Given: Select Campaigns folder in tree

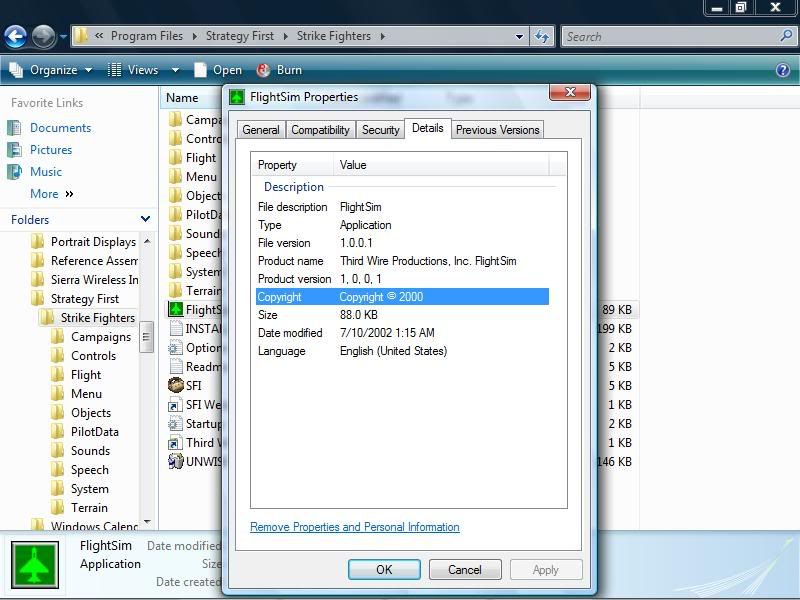Looking at the screenshot, I should [x=101, y=337].
